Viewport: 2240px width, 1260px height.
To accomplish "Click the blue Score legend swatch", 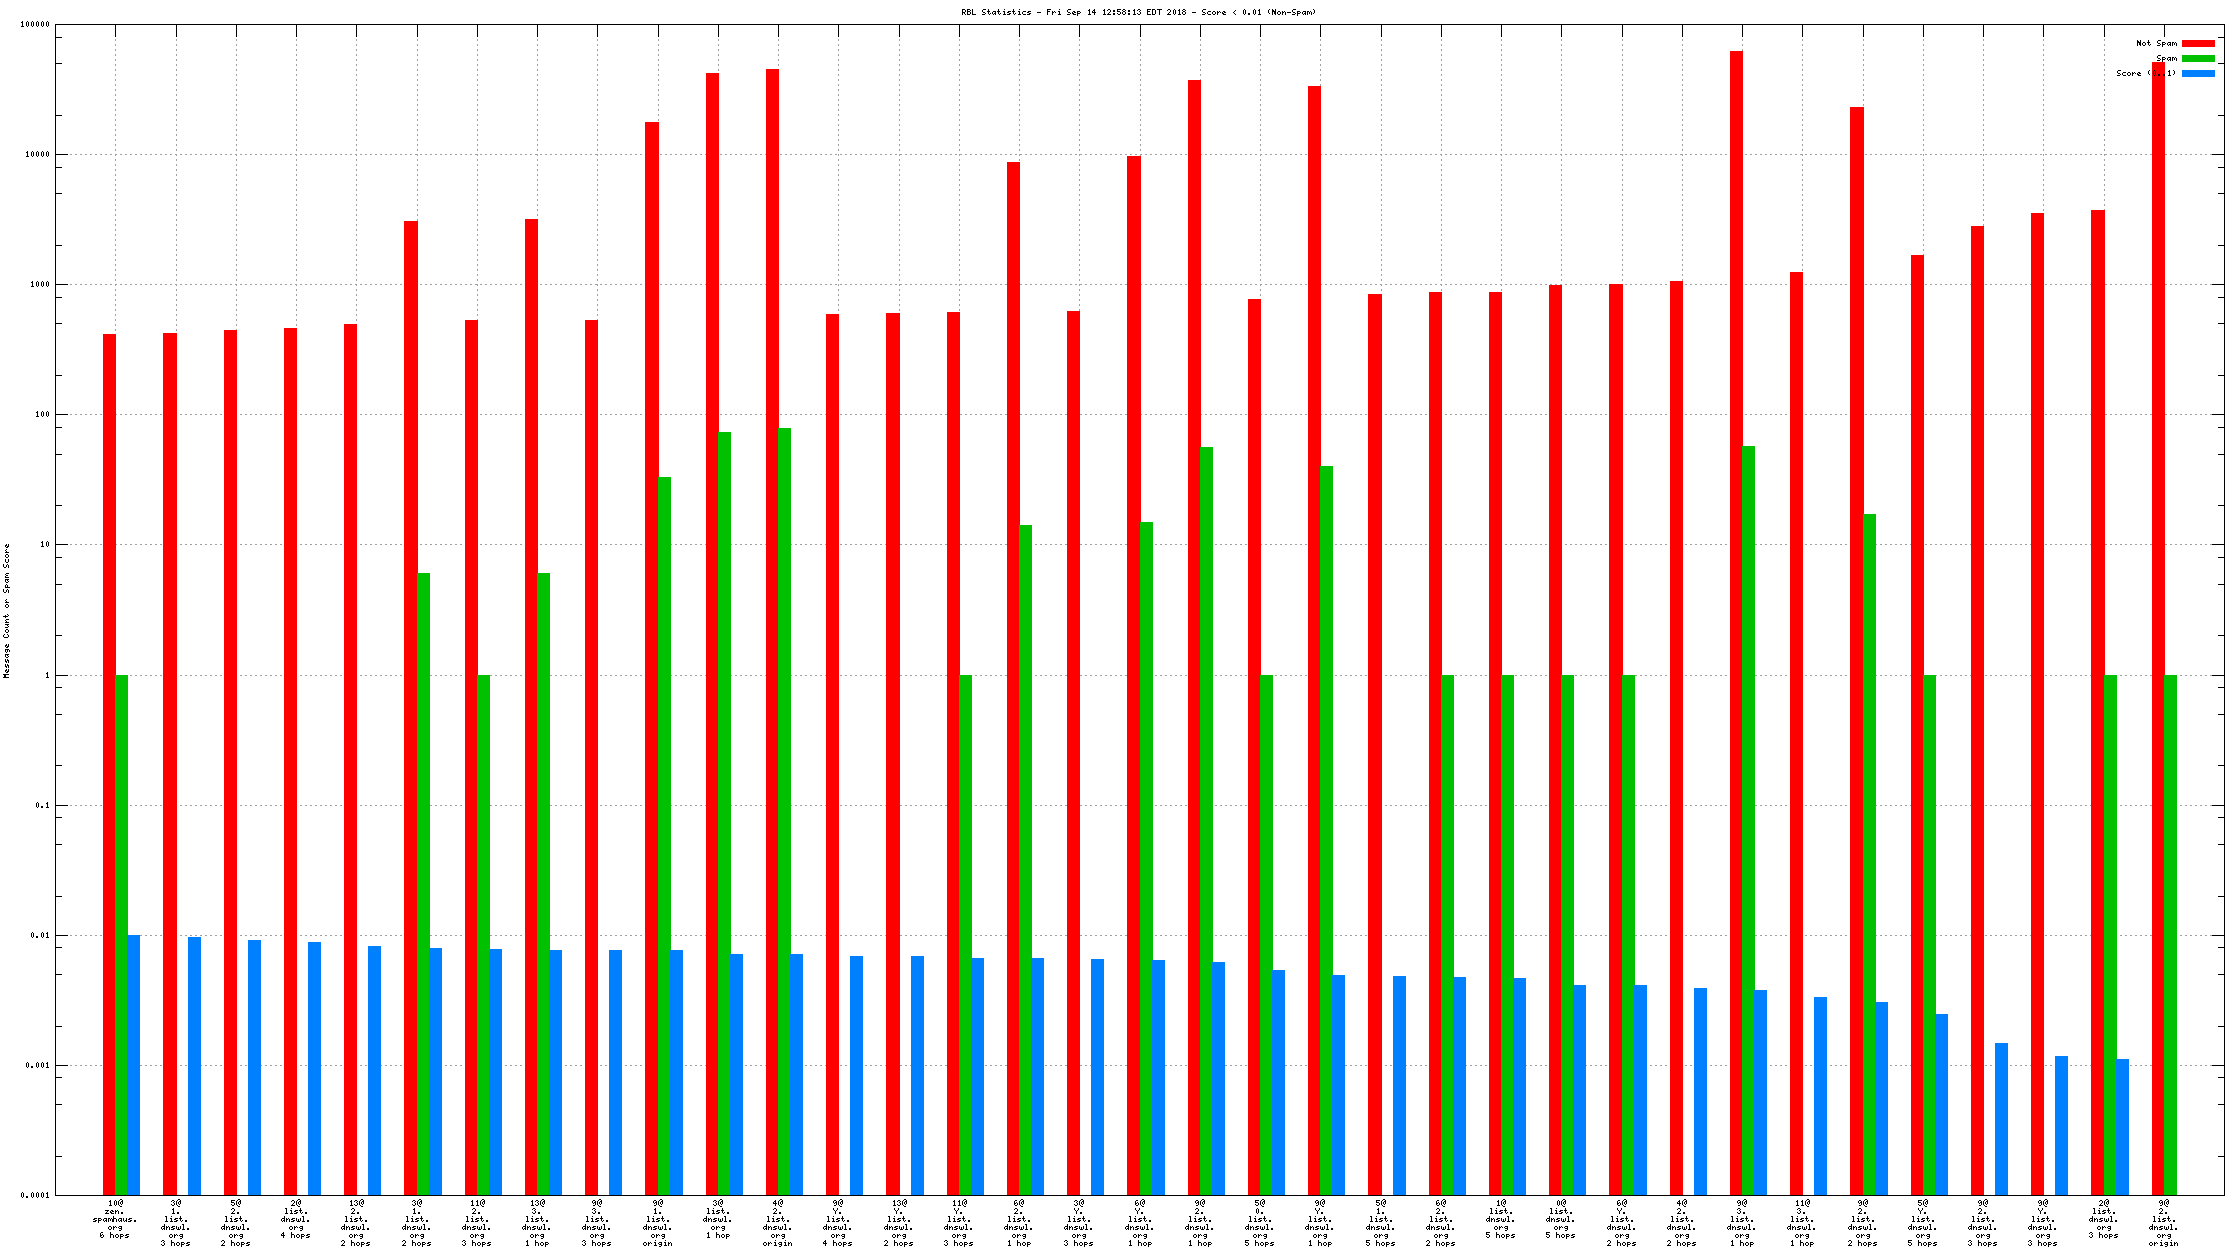I will click(x=2198, y=73).
